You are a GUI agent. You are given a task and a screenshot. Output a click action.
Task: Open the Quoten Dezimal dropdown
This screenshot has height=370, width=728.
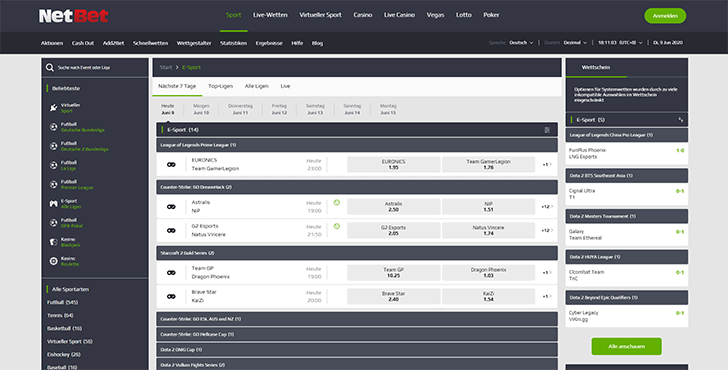(x=575, y=43)
